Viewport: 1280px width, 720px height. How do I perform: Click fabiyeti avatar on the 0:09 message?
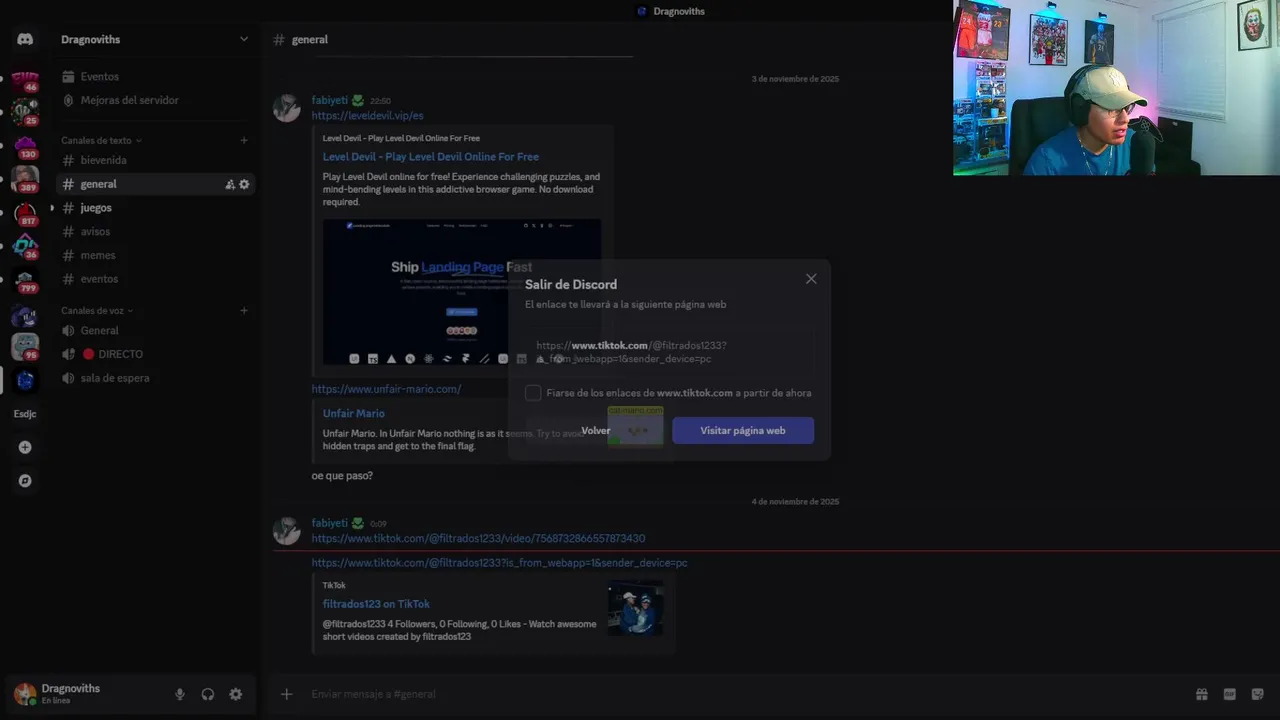[287, 531]
